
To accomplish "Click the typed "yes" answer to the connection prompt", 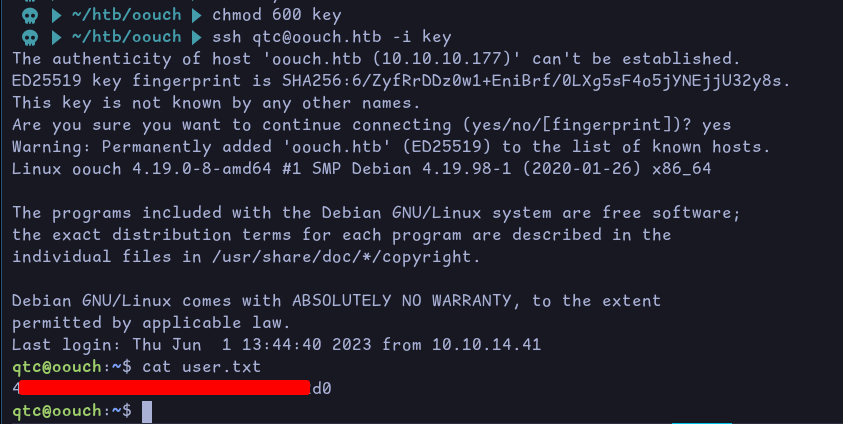I will click(x=717, y=125).
